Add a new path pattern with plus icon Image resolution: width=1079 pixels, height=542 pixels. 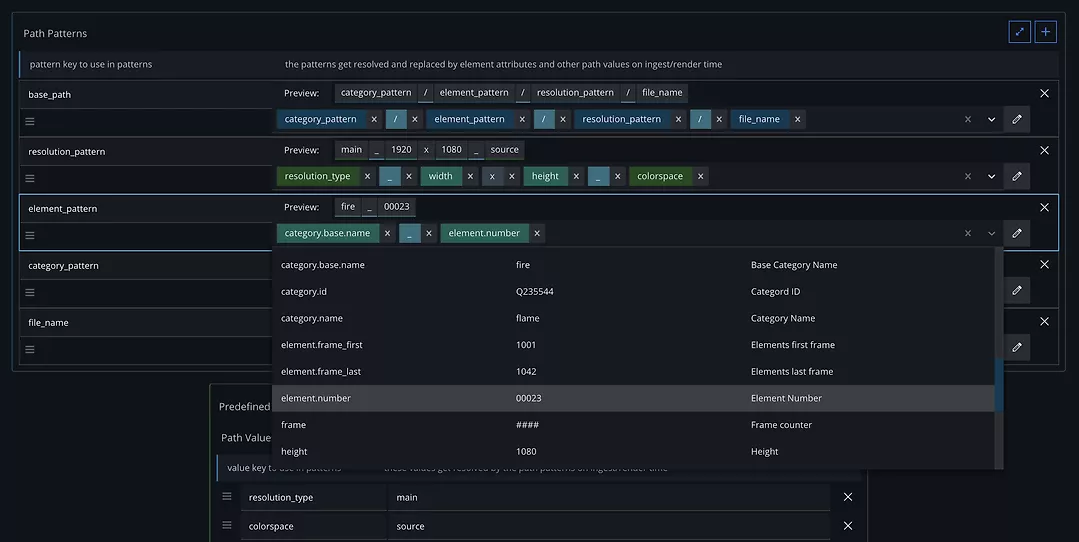[1045, 32]
